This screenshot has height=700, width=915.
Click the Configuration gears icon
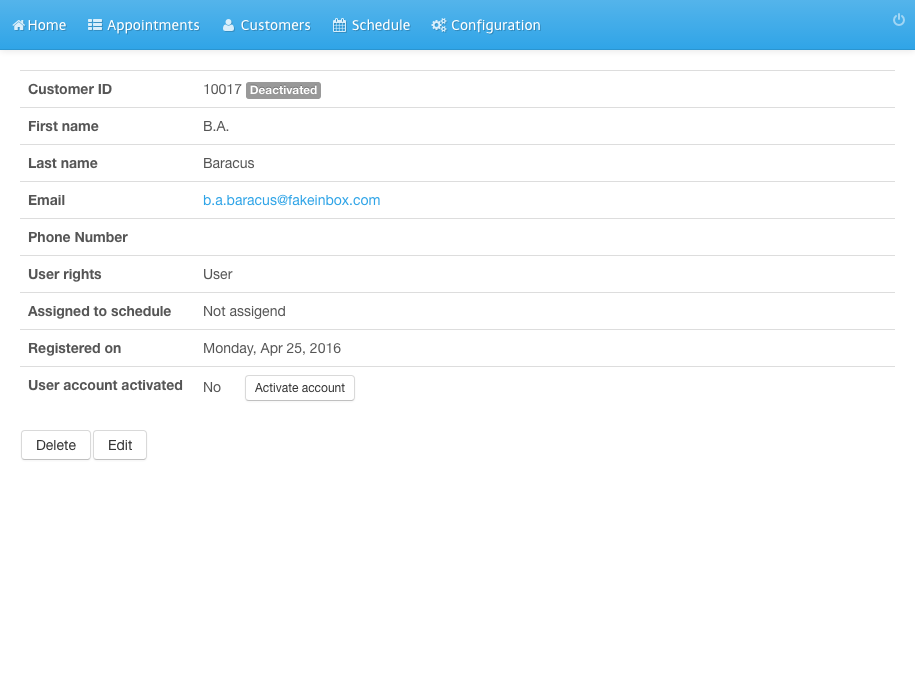[x=438, y=25]
